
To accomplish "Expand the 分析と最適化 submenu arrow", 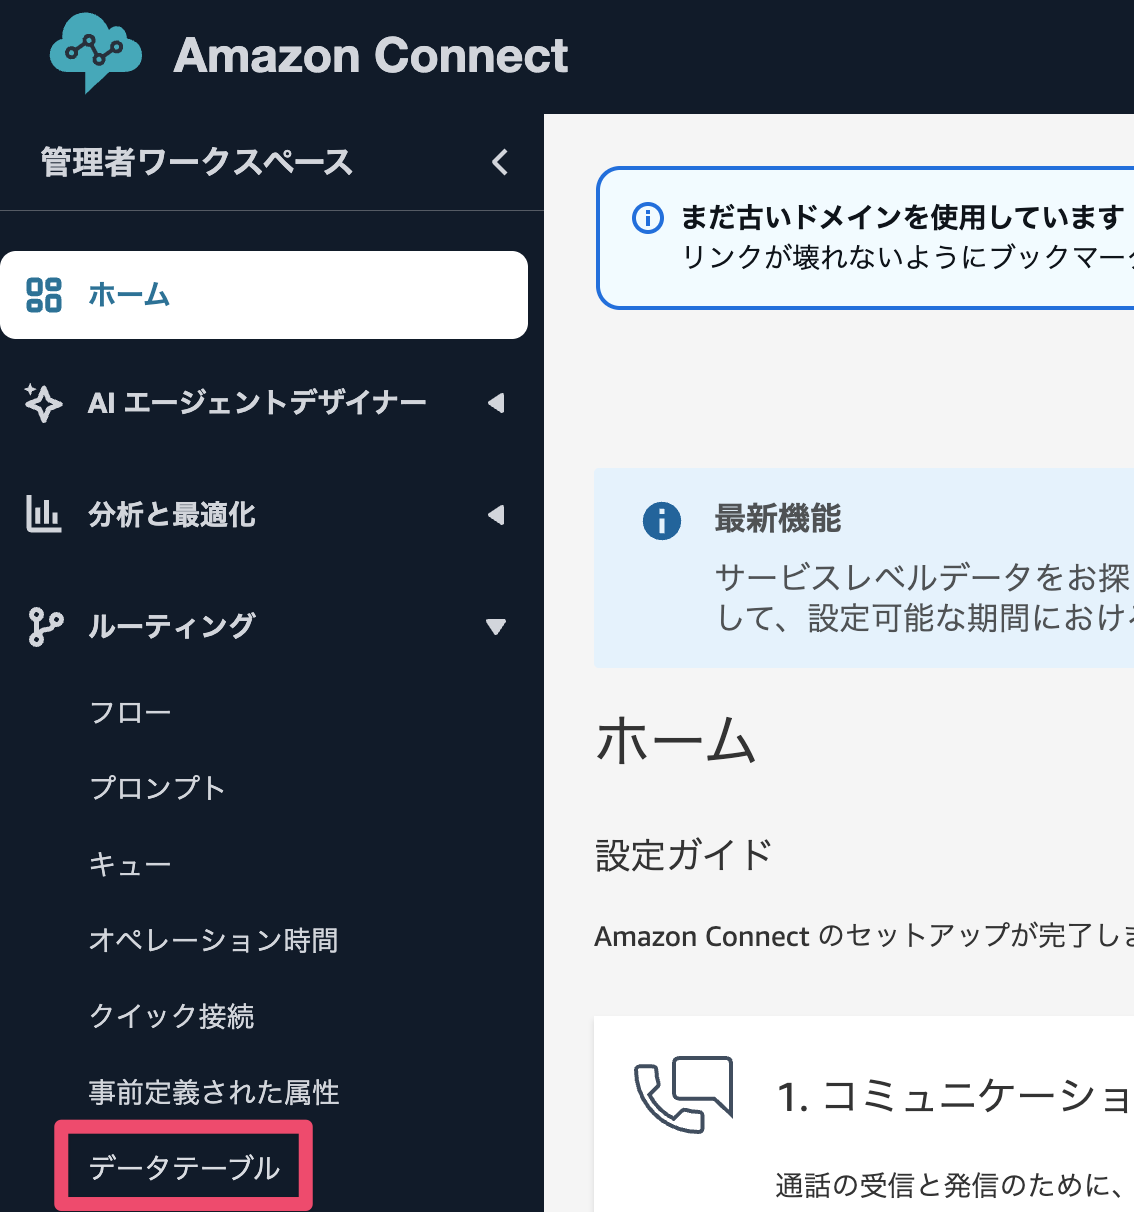I will 495,515.
